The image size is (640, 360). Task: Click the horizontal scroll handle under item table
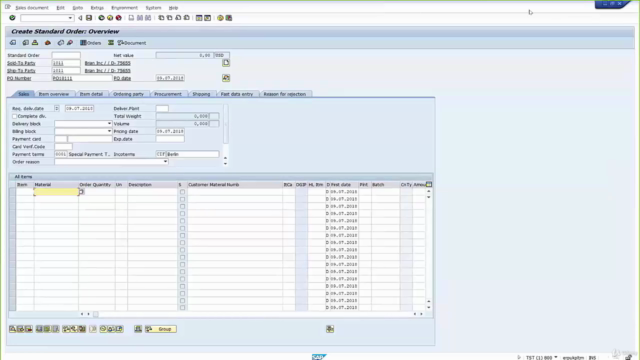pos(96,314)
